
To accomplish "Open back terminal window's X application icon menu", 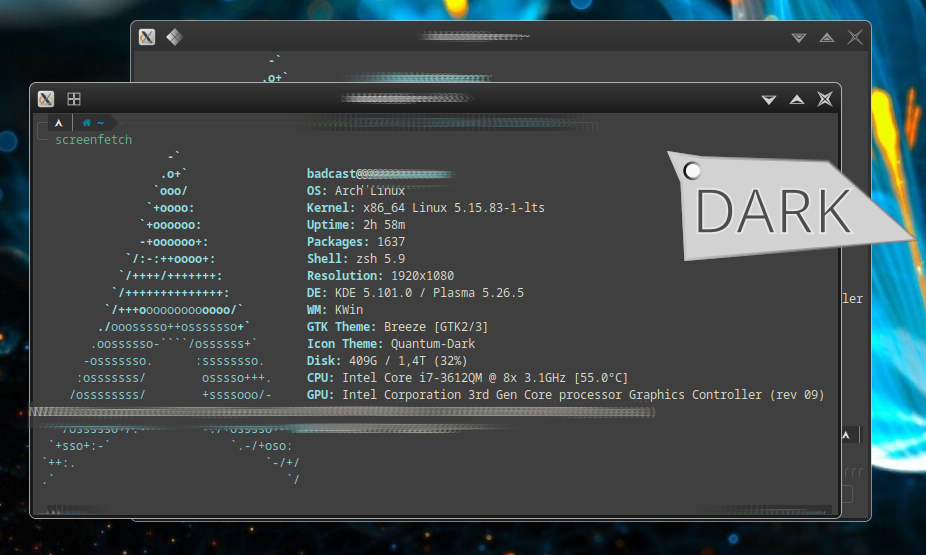I will 146,37.
